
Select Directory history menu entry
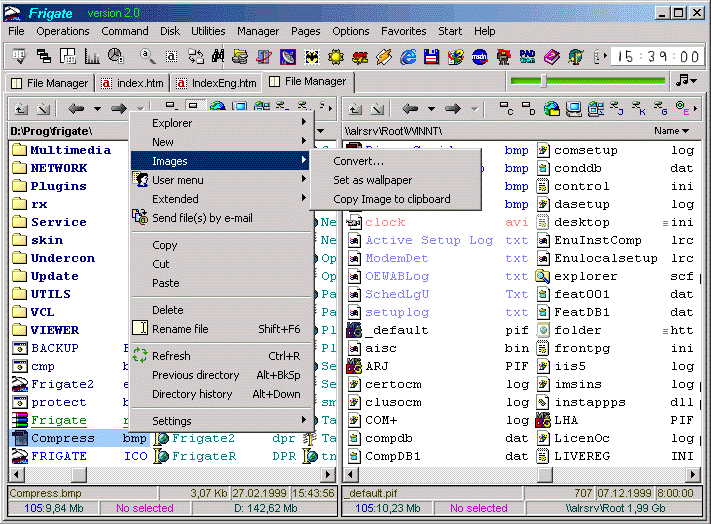220,394
